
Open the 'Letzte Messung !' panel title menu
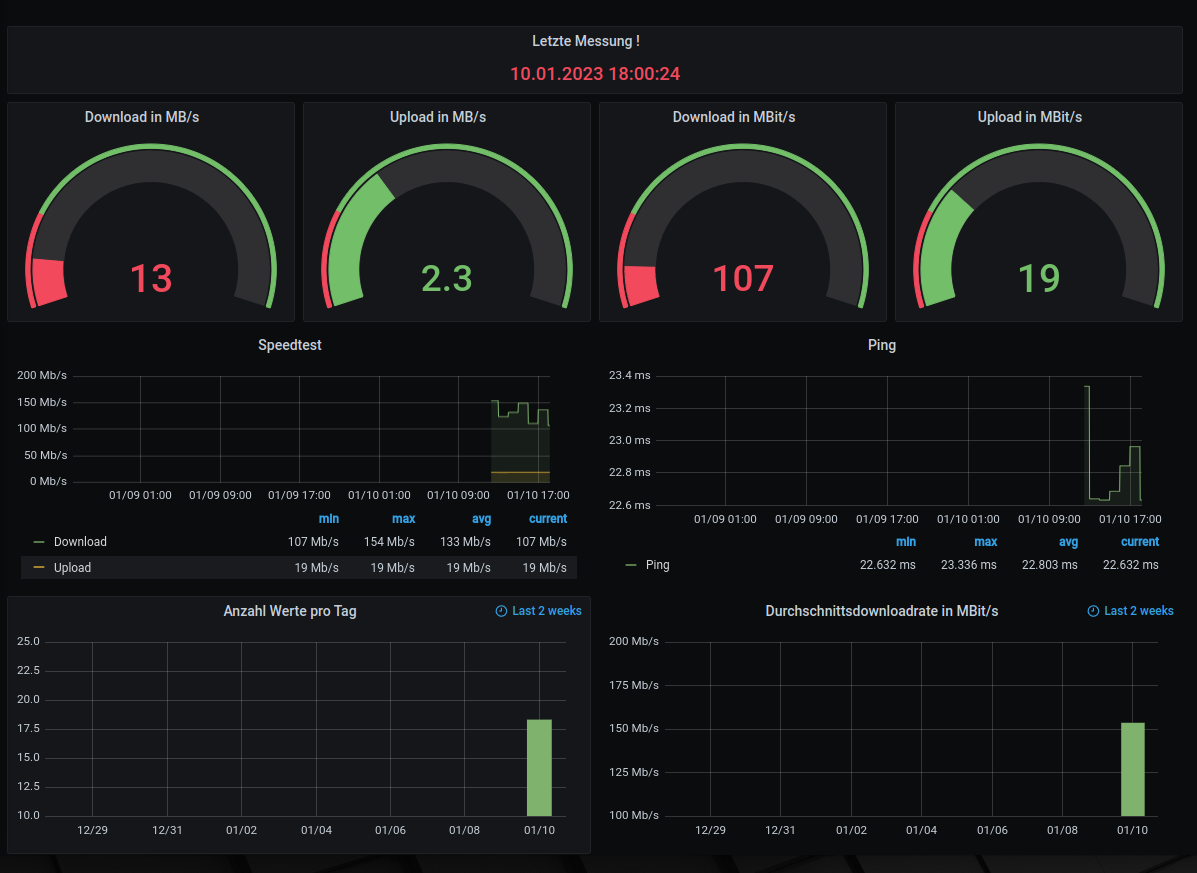(x=586, y=41)
